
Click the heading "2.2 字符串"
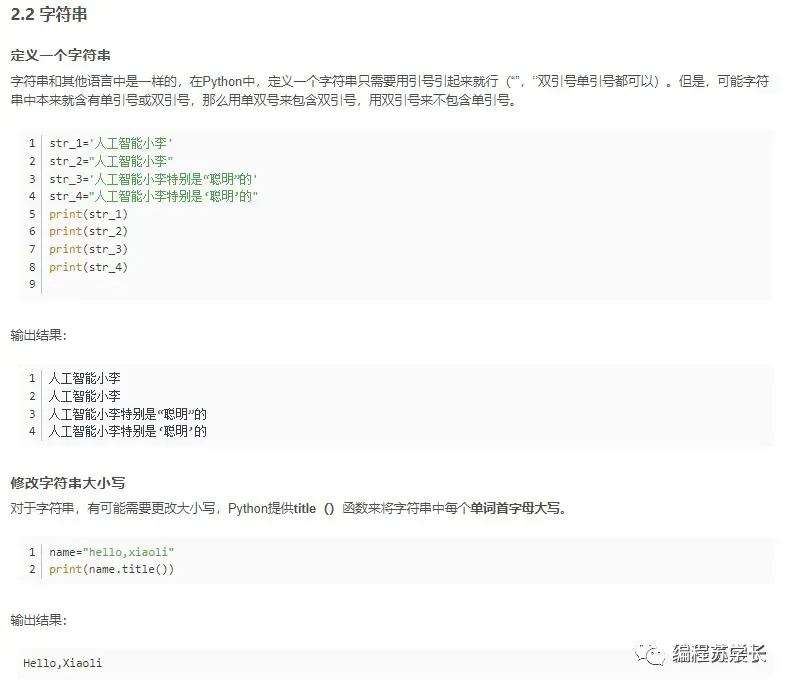(49, 14)
